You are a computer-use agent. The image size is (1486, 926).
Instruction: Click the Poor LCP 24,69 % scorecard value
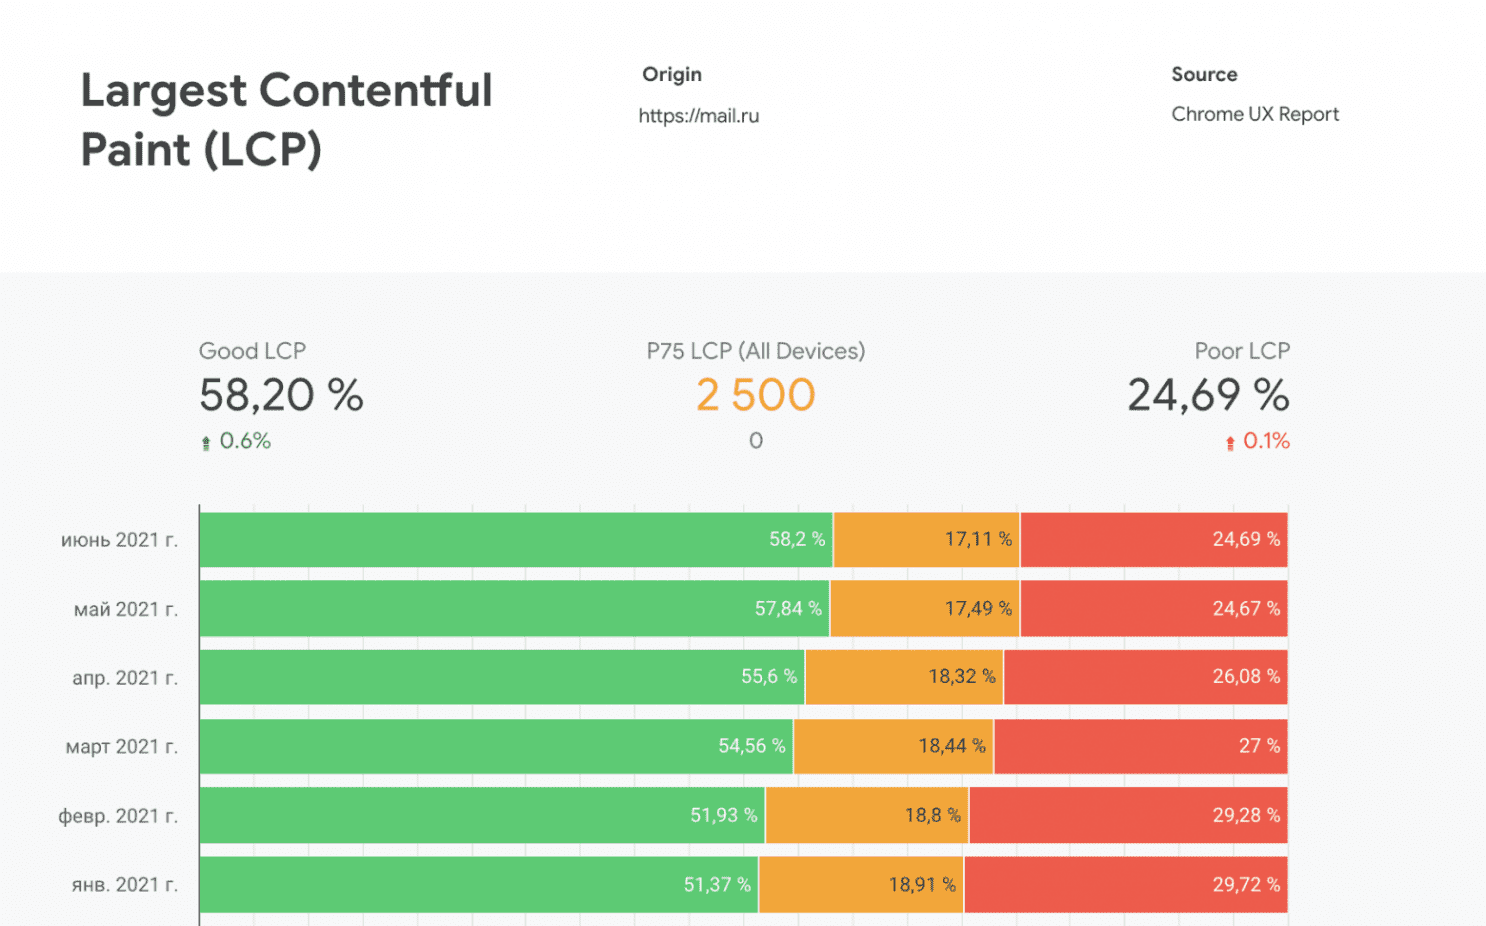(1208, 395)
